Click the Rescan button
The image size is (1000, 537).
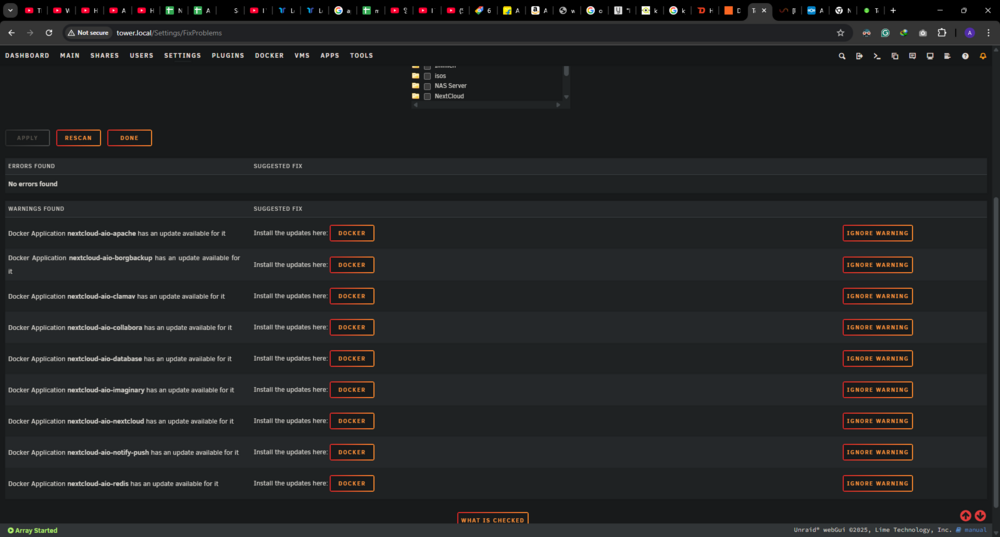[78, 138]
